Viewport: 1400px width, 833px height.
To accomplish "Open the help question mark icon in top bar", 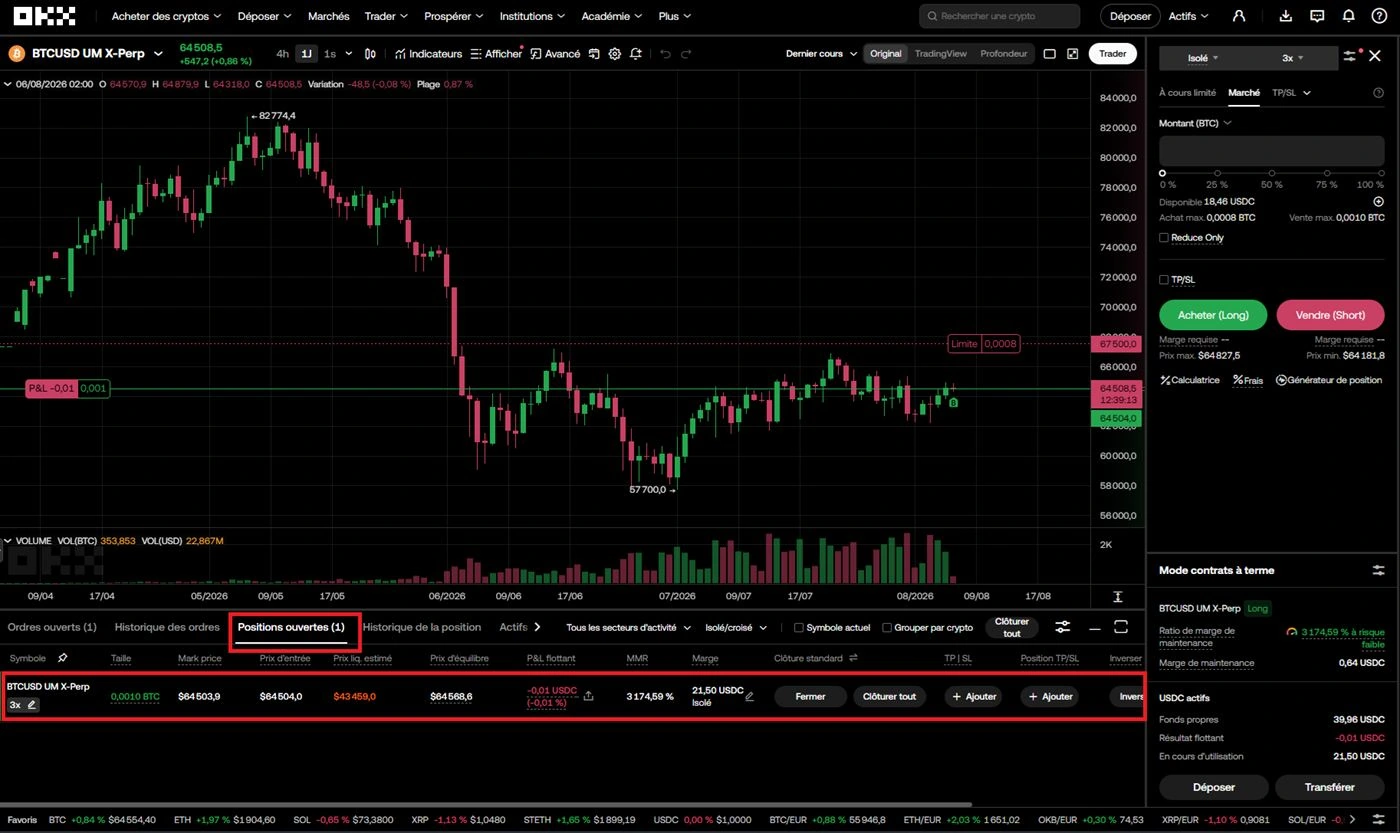I will click(1379, 16).
